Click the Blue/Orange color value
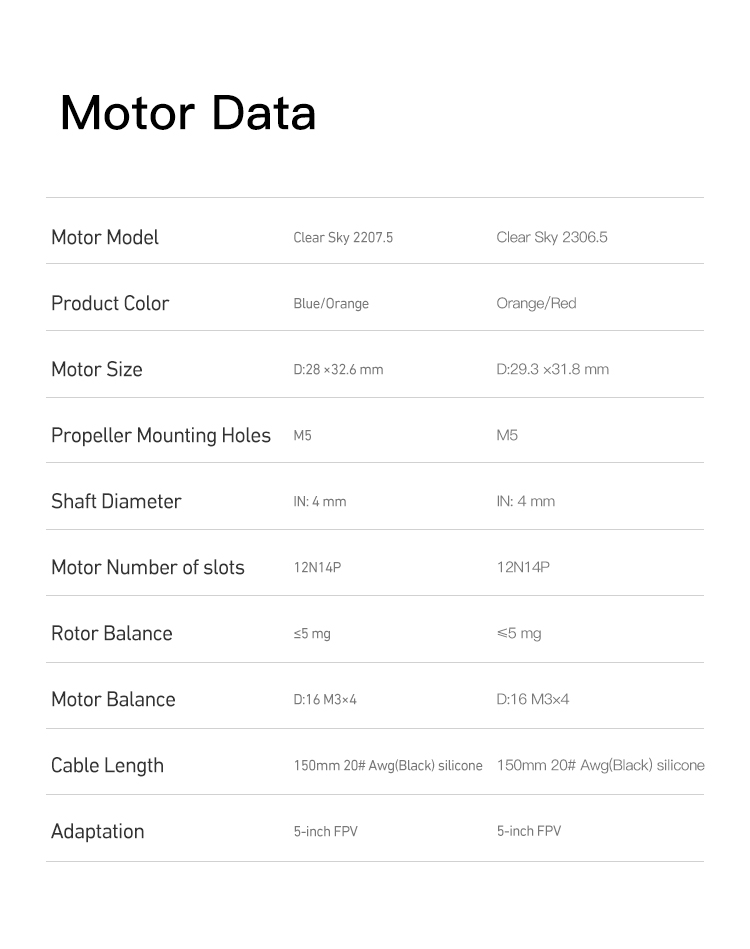 331,303
